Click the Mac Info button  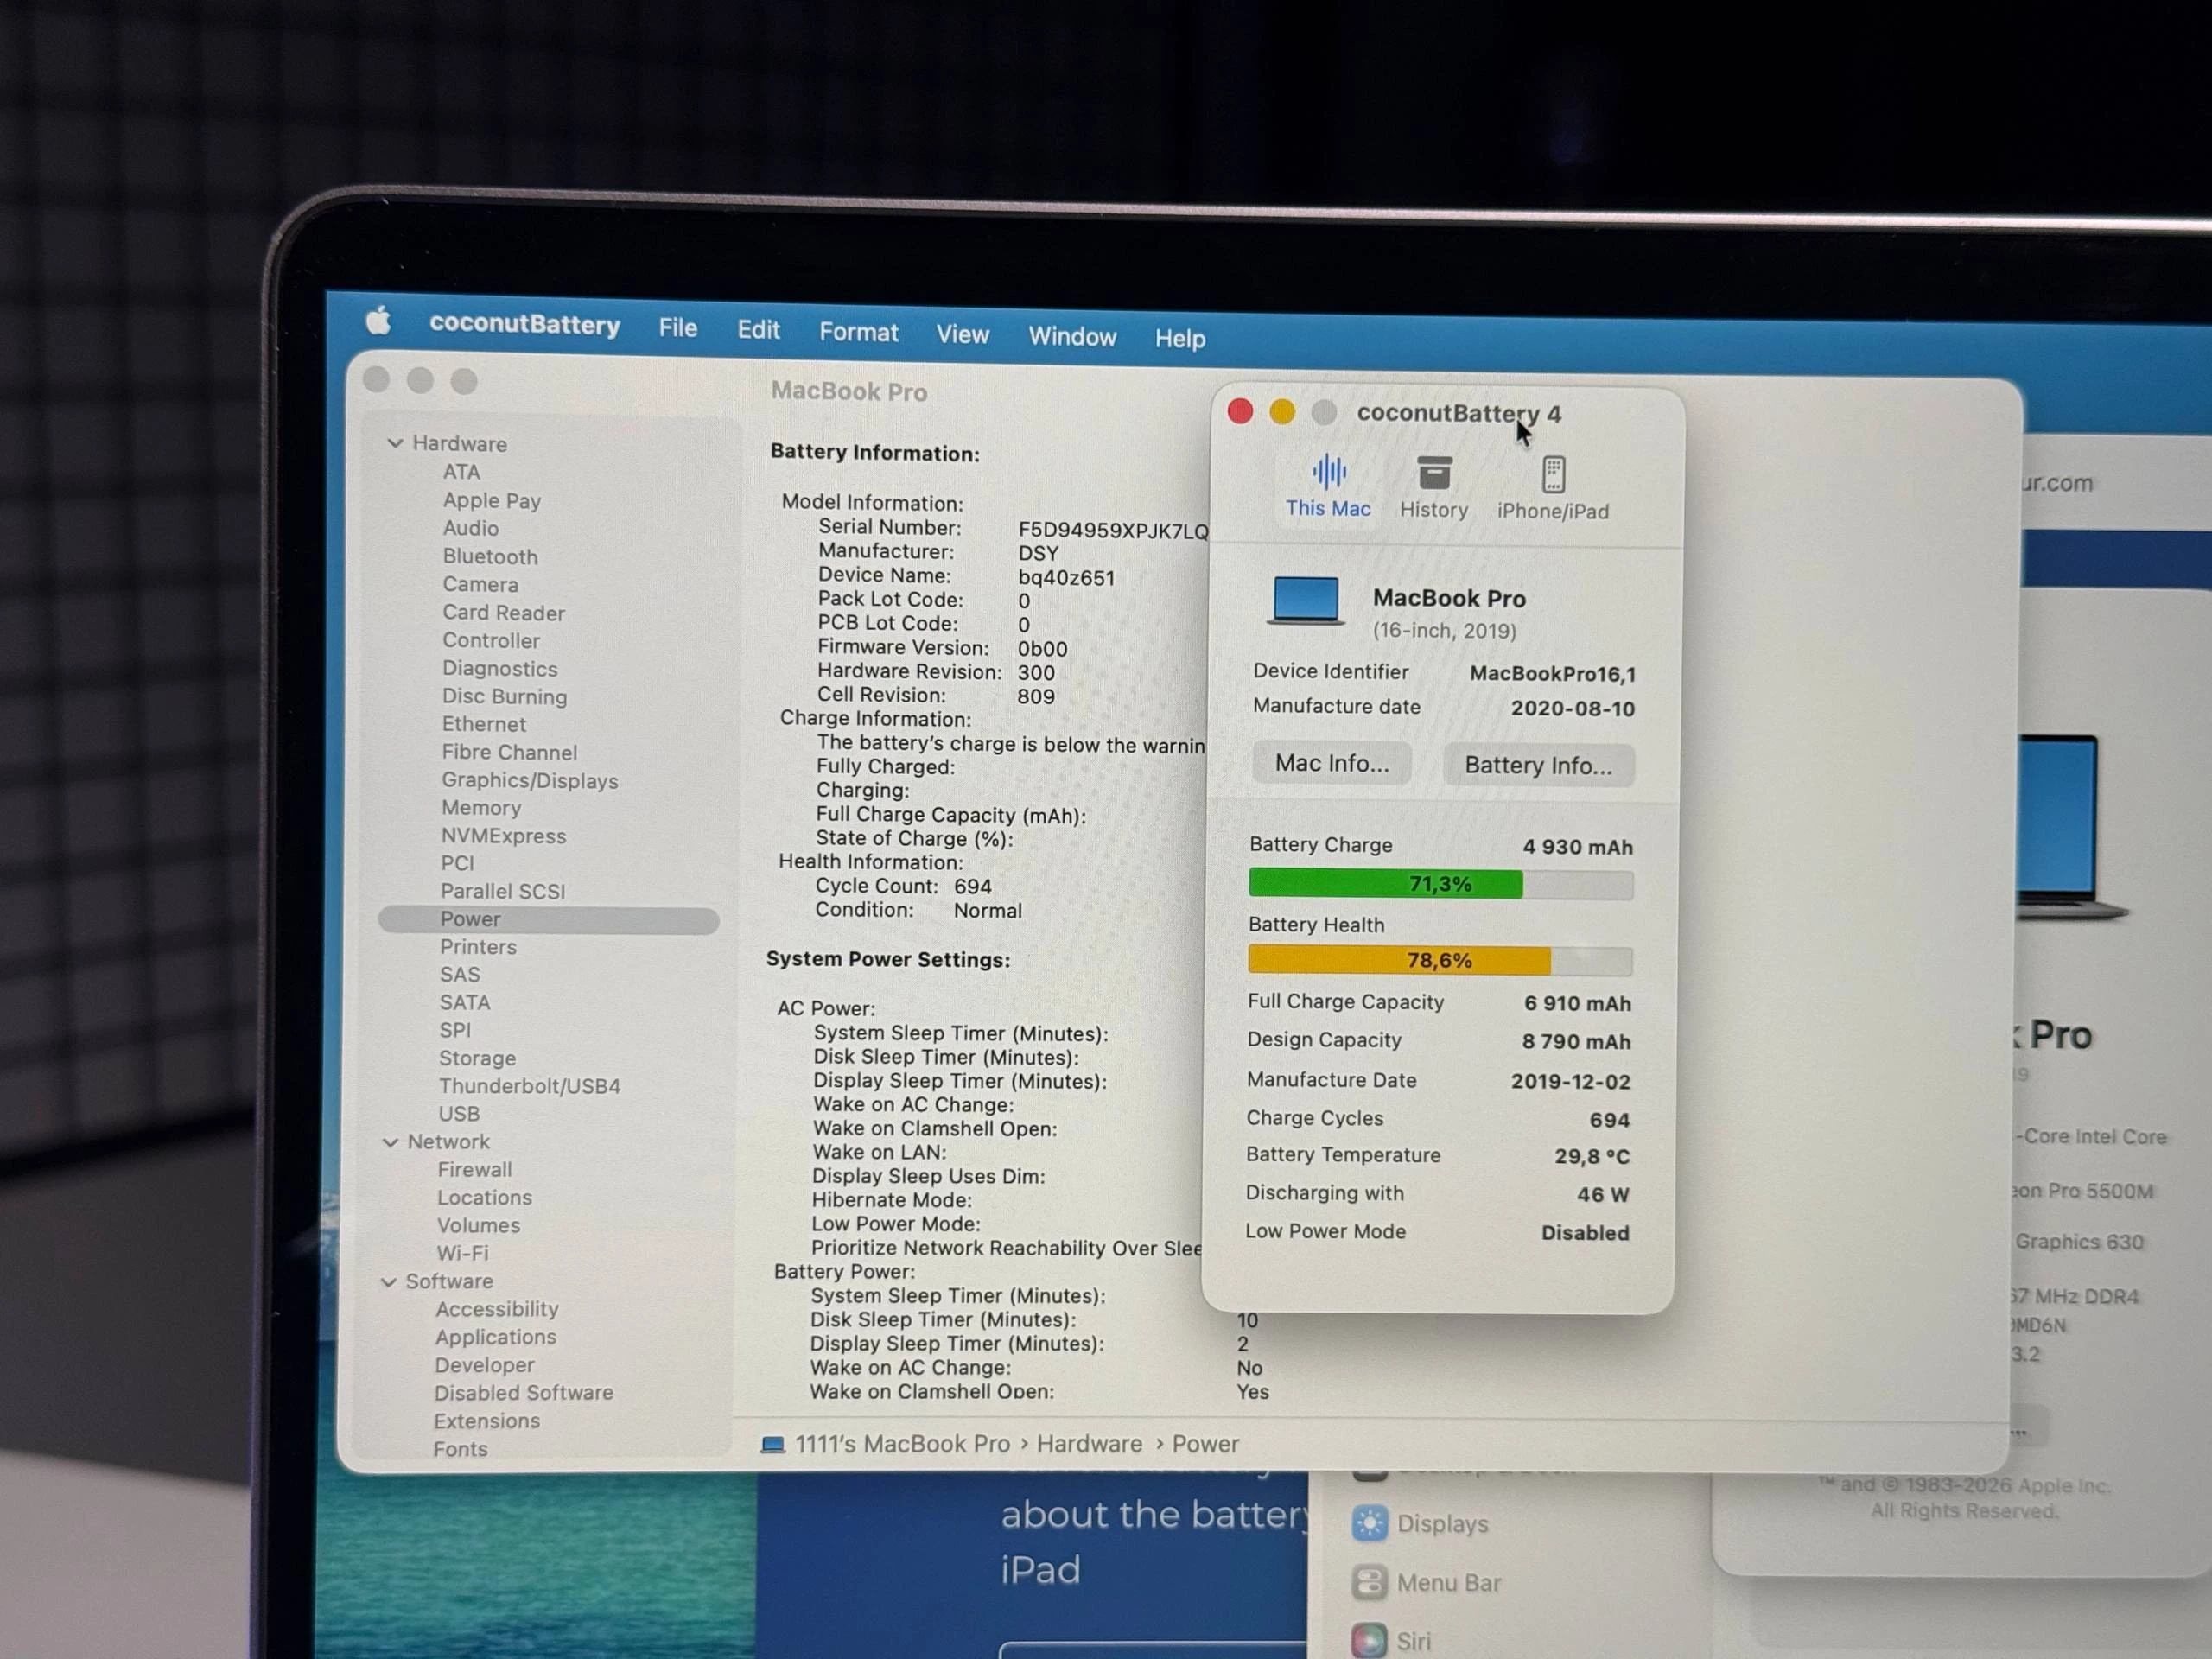pos(1331,763)
